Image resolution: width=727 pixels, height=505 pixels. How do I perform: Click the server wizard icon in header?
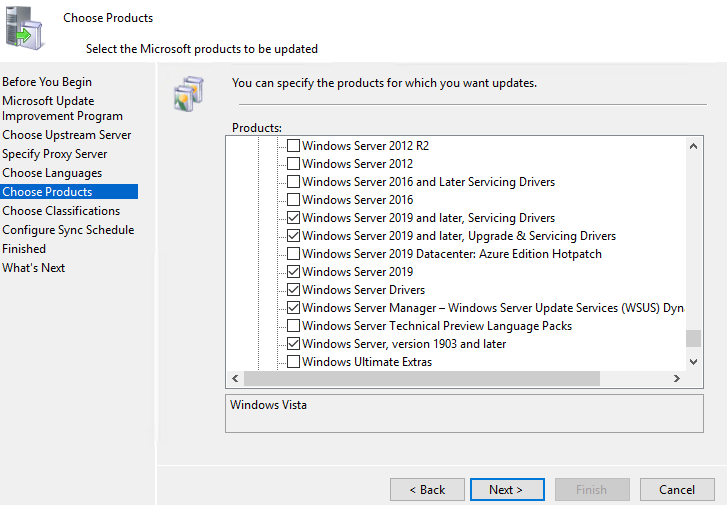[x=25, y=28]
